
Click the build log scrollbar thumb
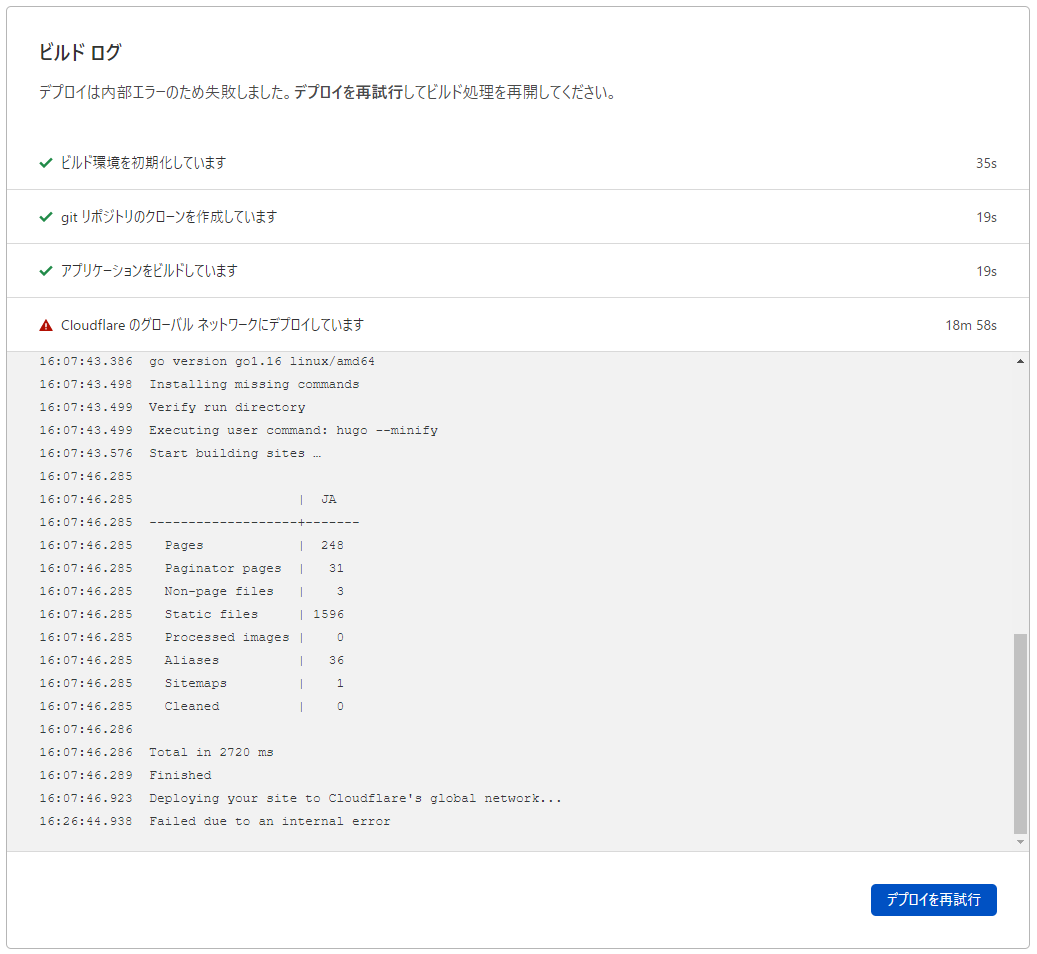coord(1020,732)
